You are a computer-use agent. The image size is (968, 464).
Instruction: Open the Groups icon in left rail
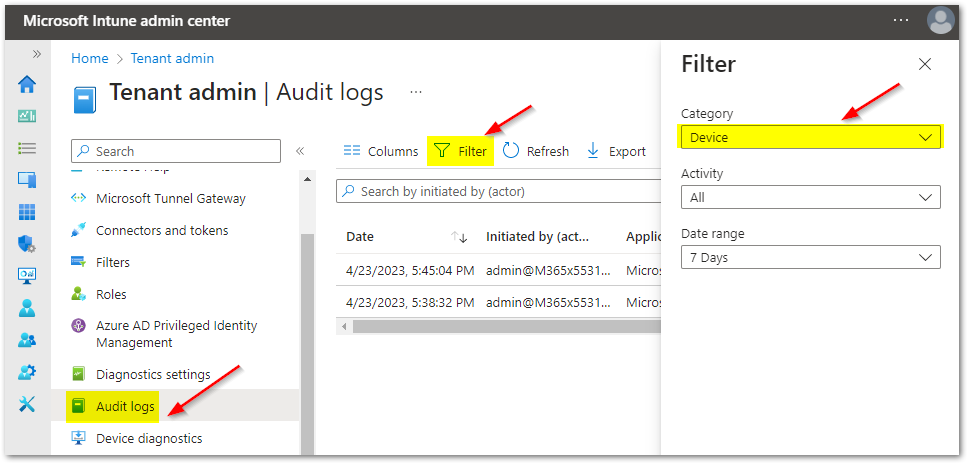(27, 340)
